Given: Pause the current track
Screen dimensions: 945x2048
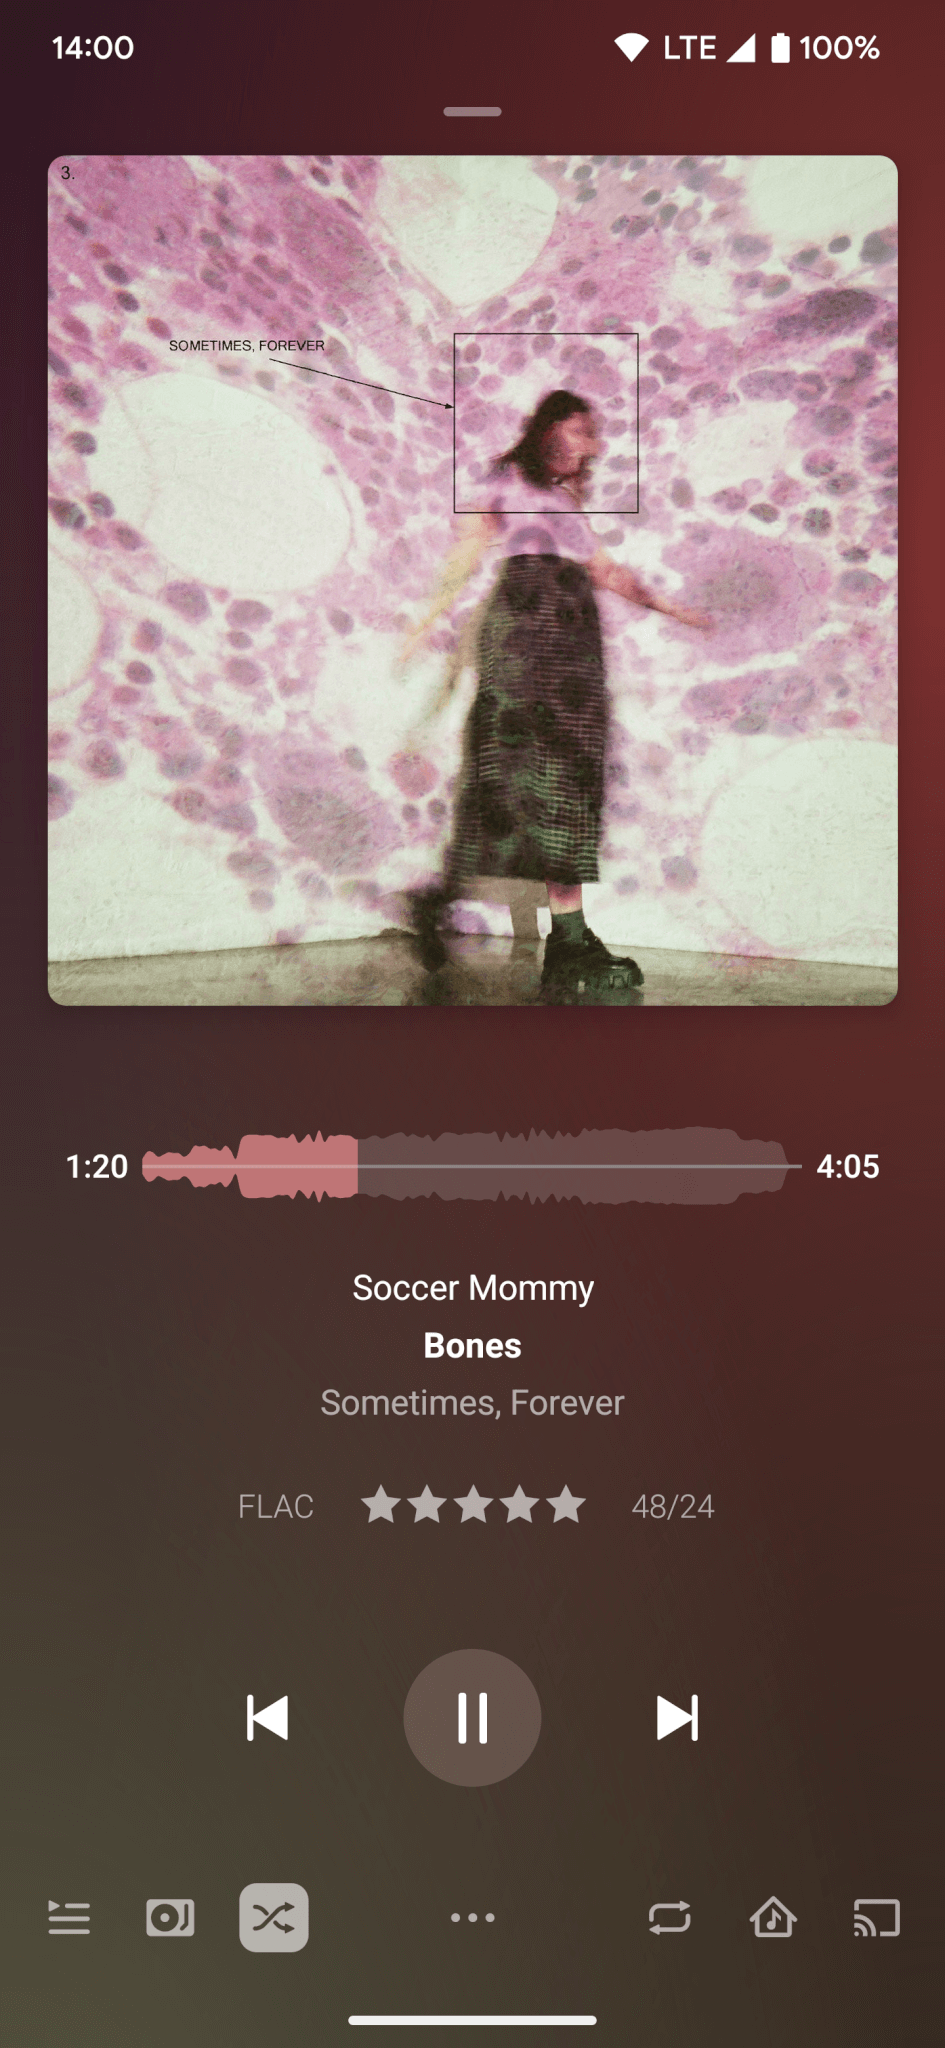Looking at the screenshot, I should pos(472,1717).
